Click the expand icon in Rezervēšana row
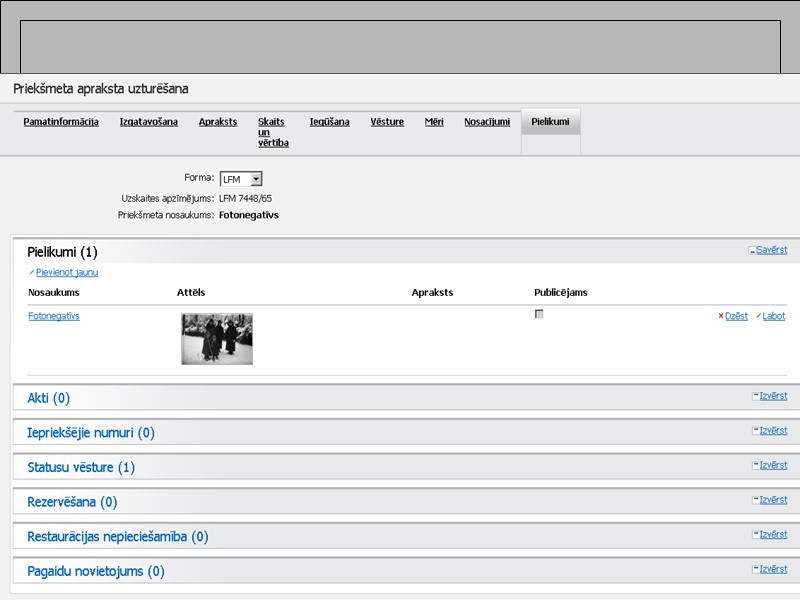 pos(755,500)
